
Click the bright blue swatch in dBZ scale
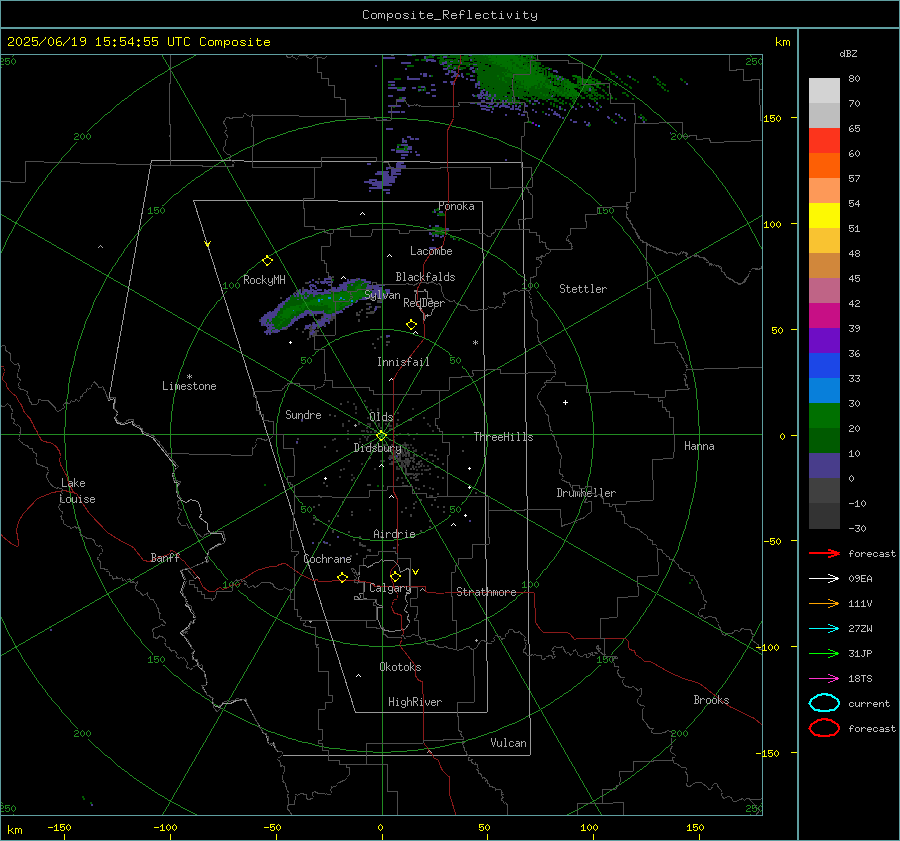click(824, 365)
